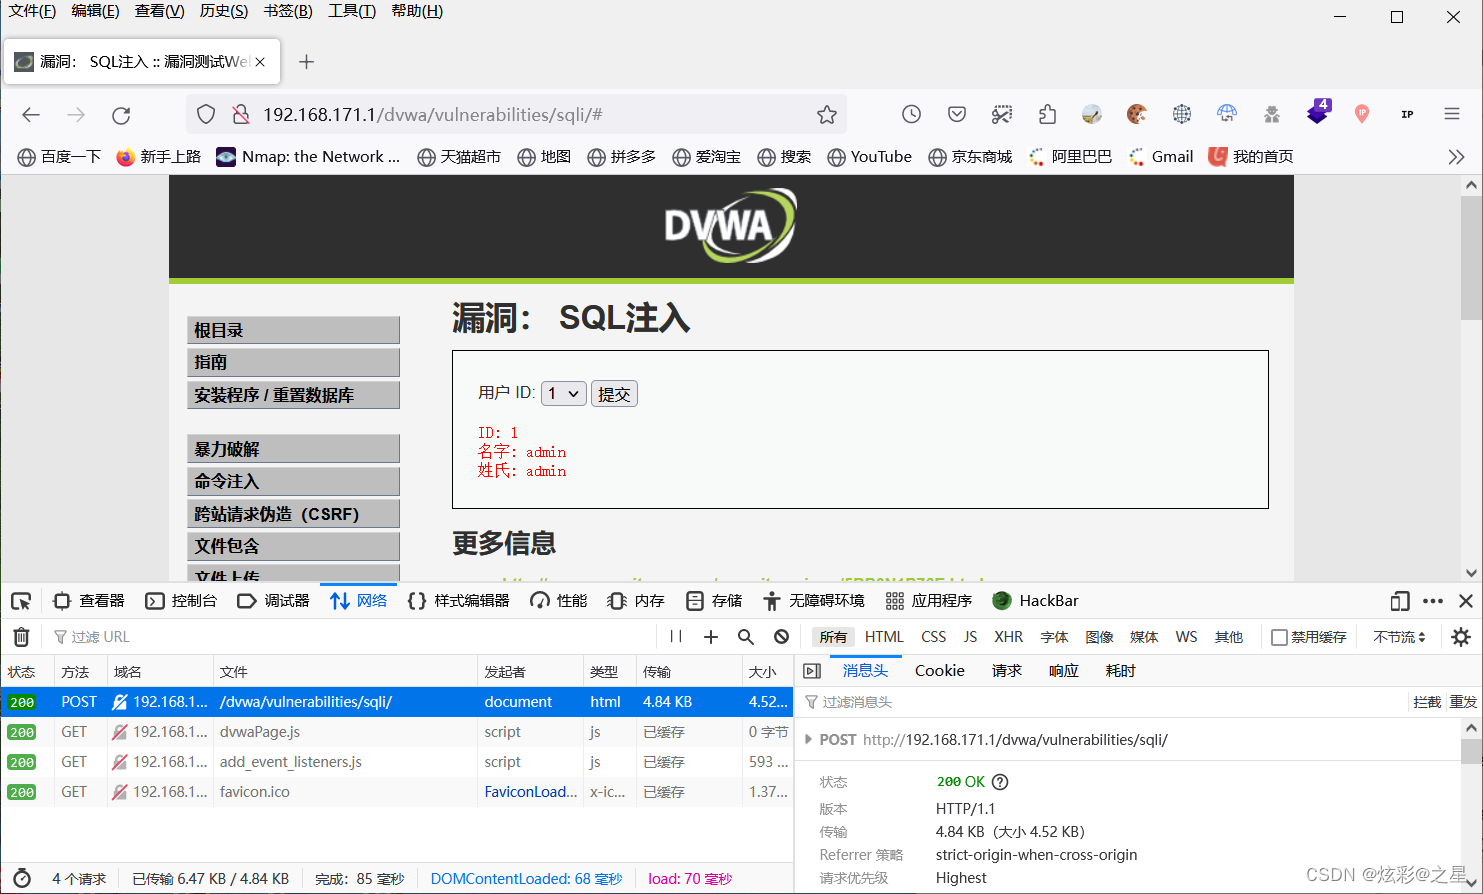
Task: Select the POST sqli request row
Action: tap(397, 702)
